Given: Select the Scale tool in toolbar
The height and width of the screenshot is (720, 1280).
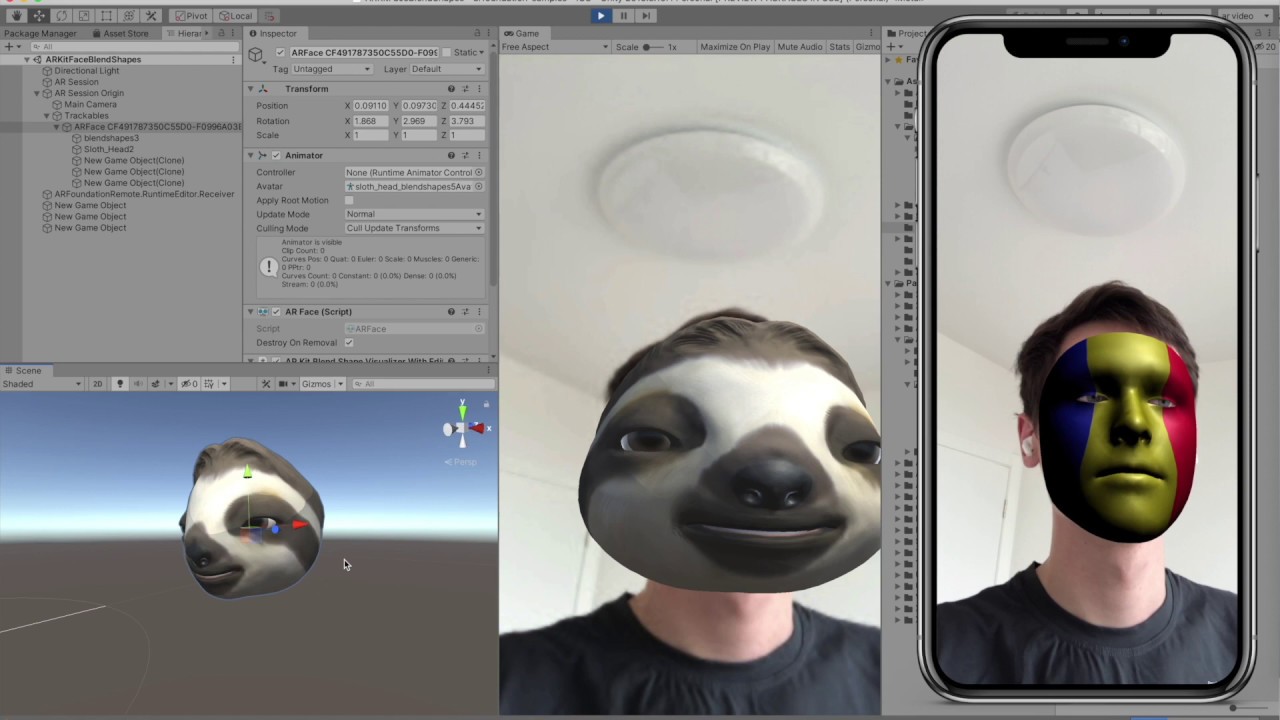Looking at the screenshot, I should point(83,16).
